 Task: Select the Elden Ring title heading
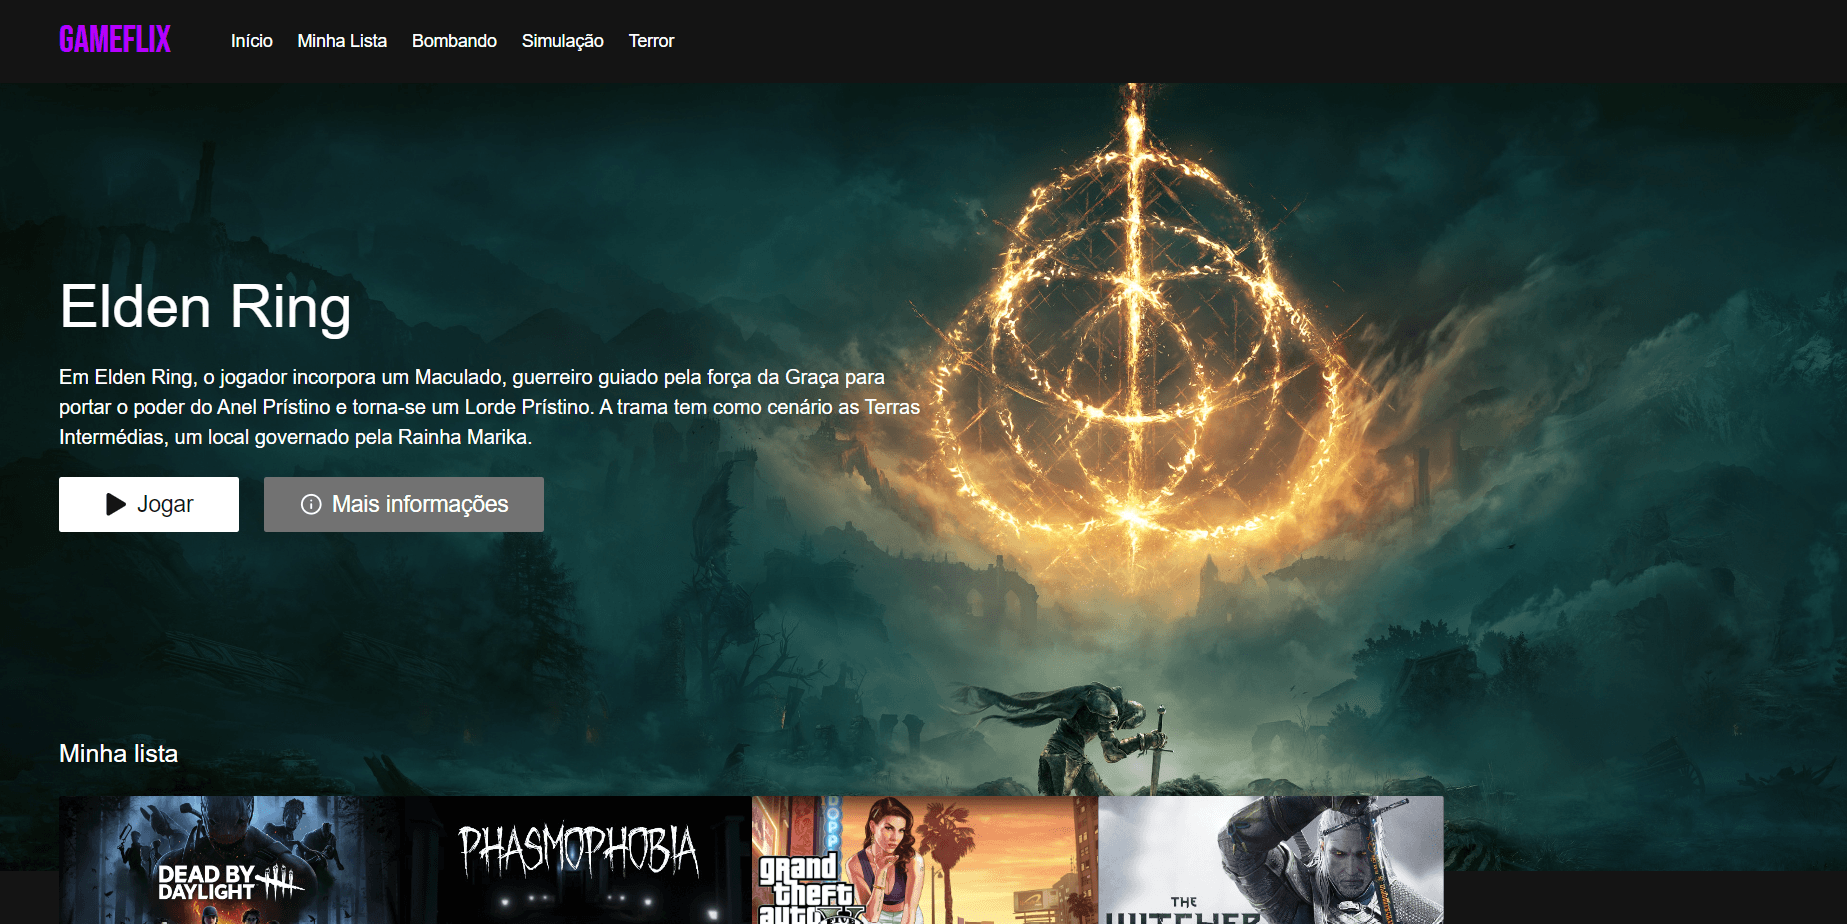205,306
